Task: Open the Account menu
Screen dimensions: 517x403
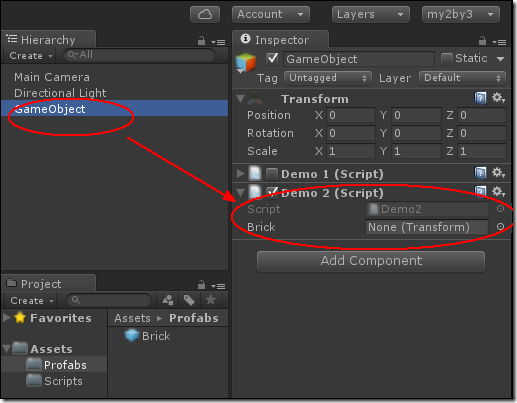Action: coord(270,15)
